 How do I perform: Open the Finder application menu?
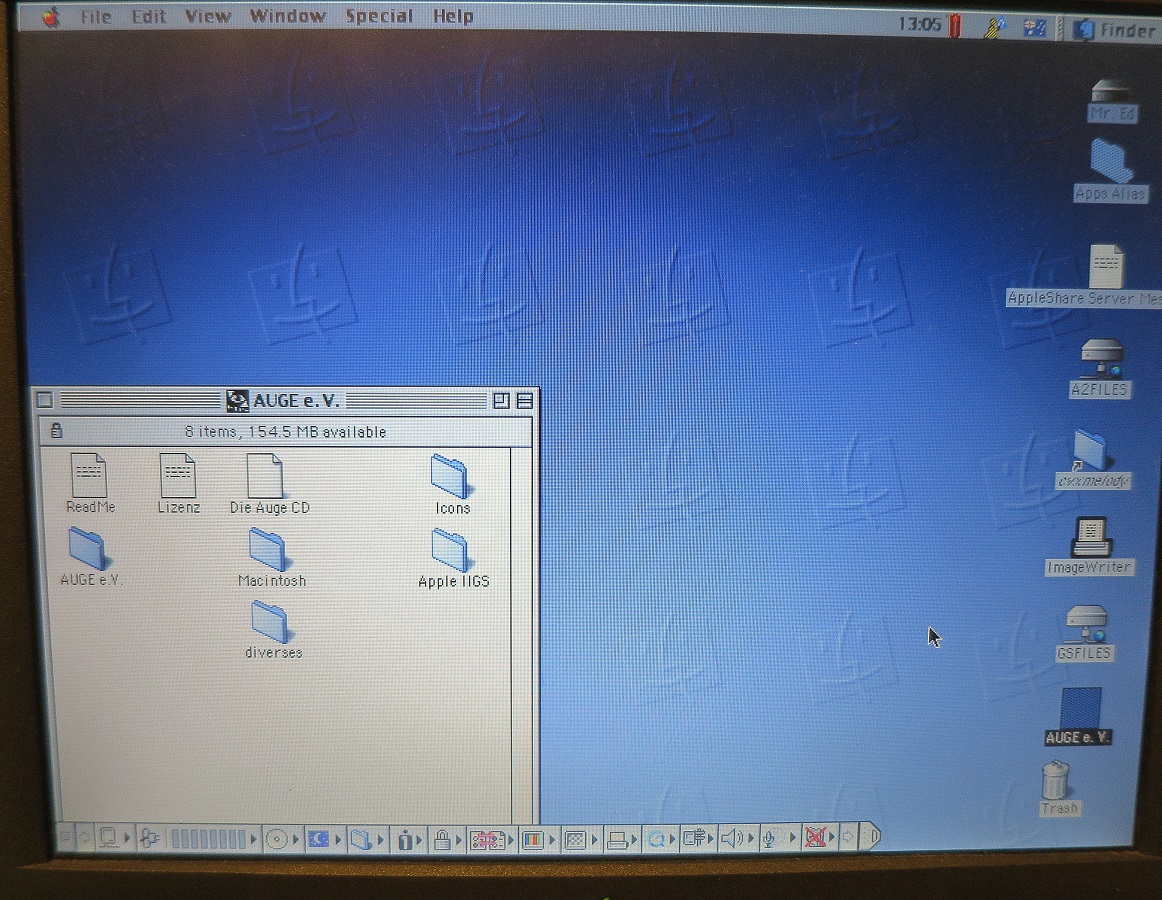tap(1114, 30)
